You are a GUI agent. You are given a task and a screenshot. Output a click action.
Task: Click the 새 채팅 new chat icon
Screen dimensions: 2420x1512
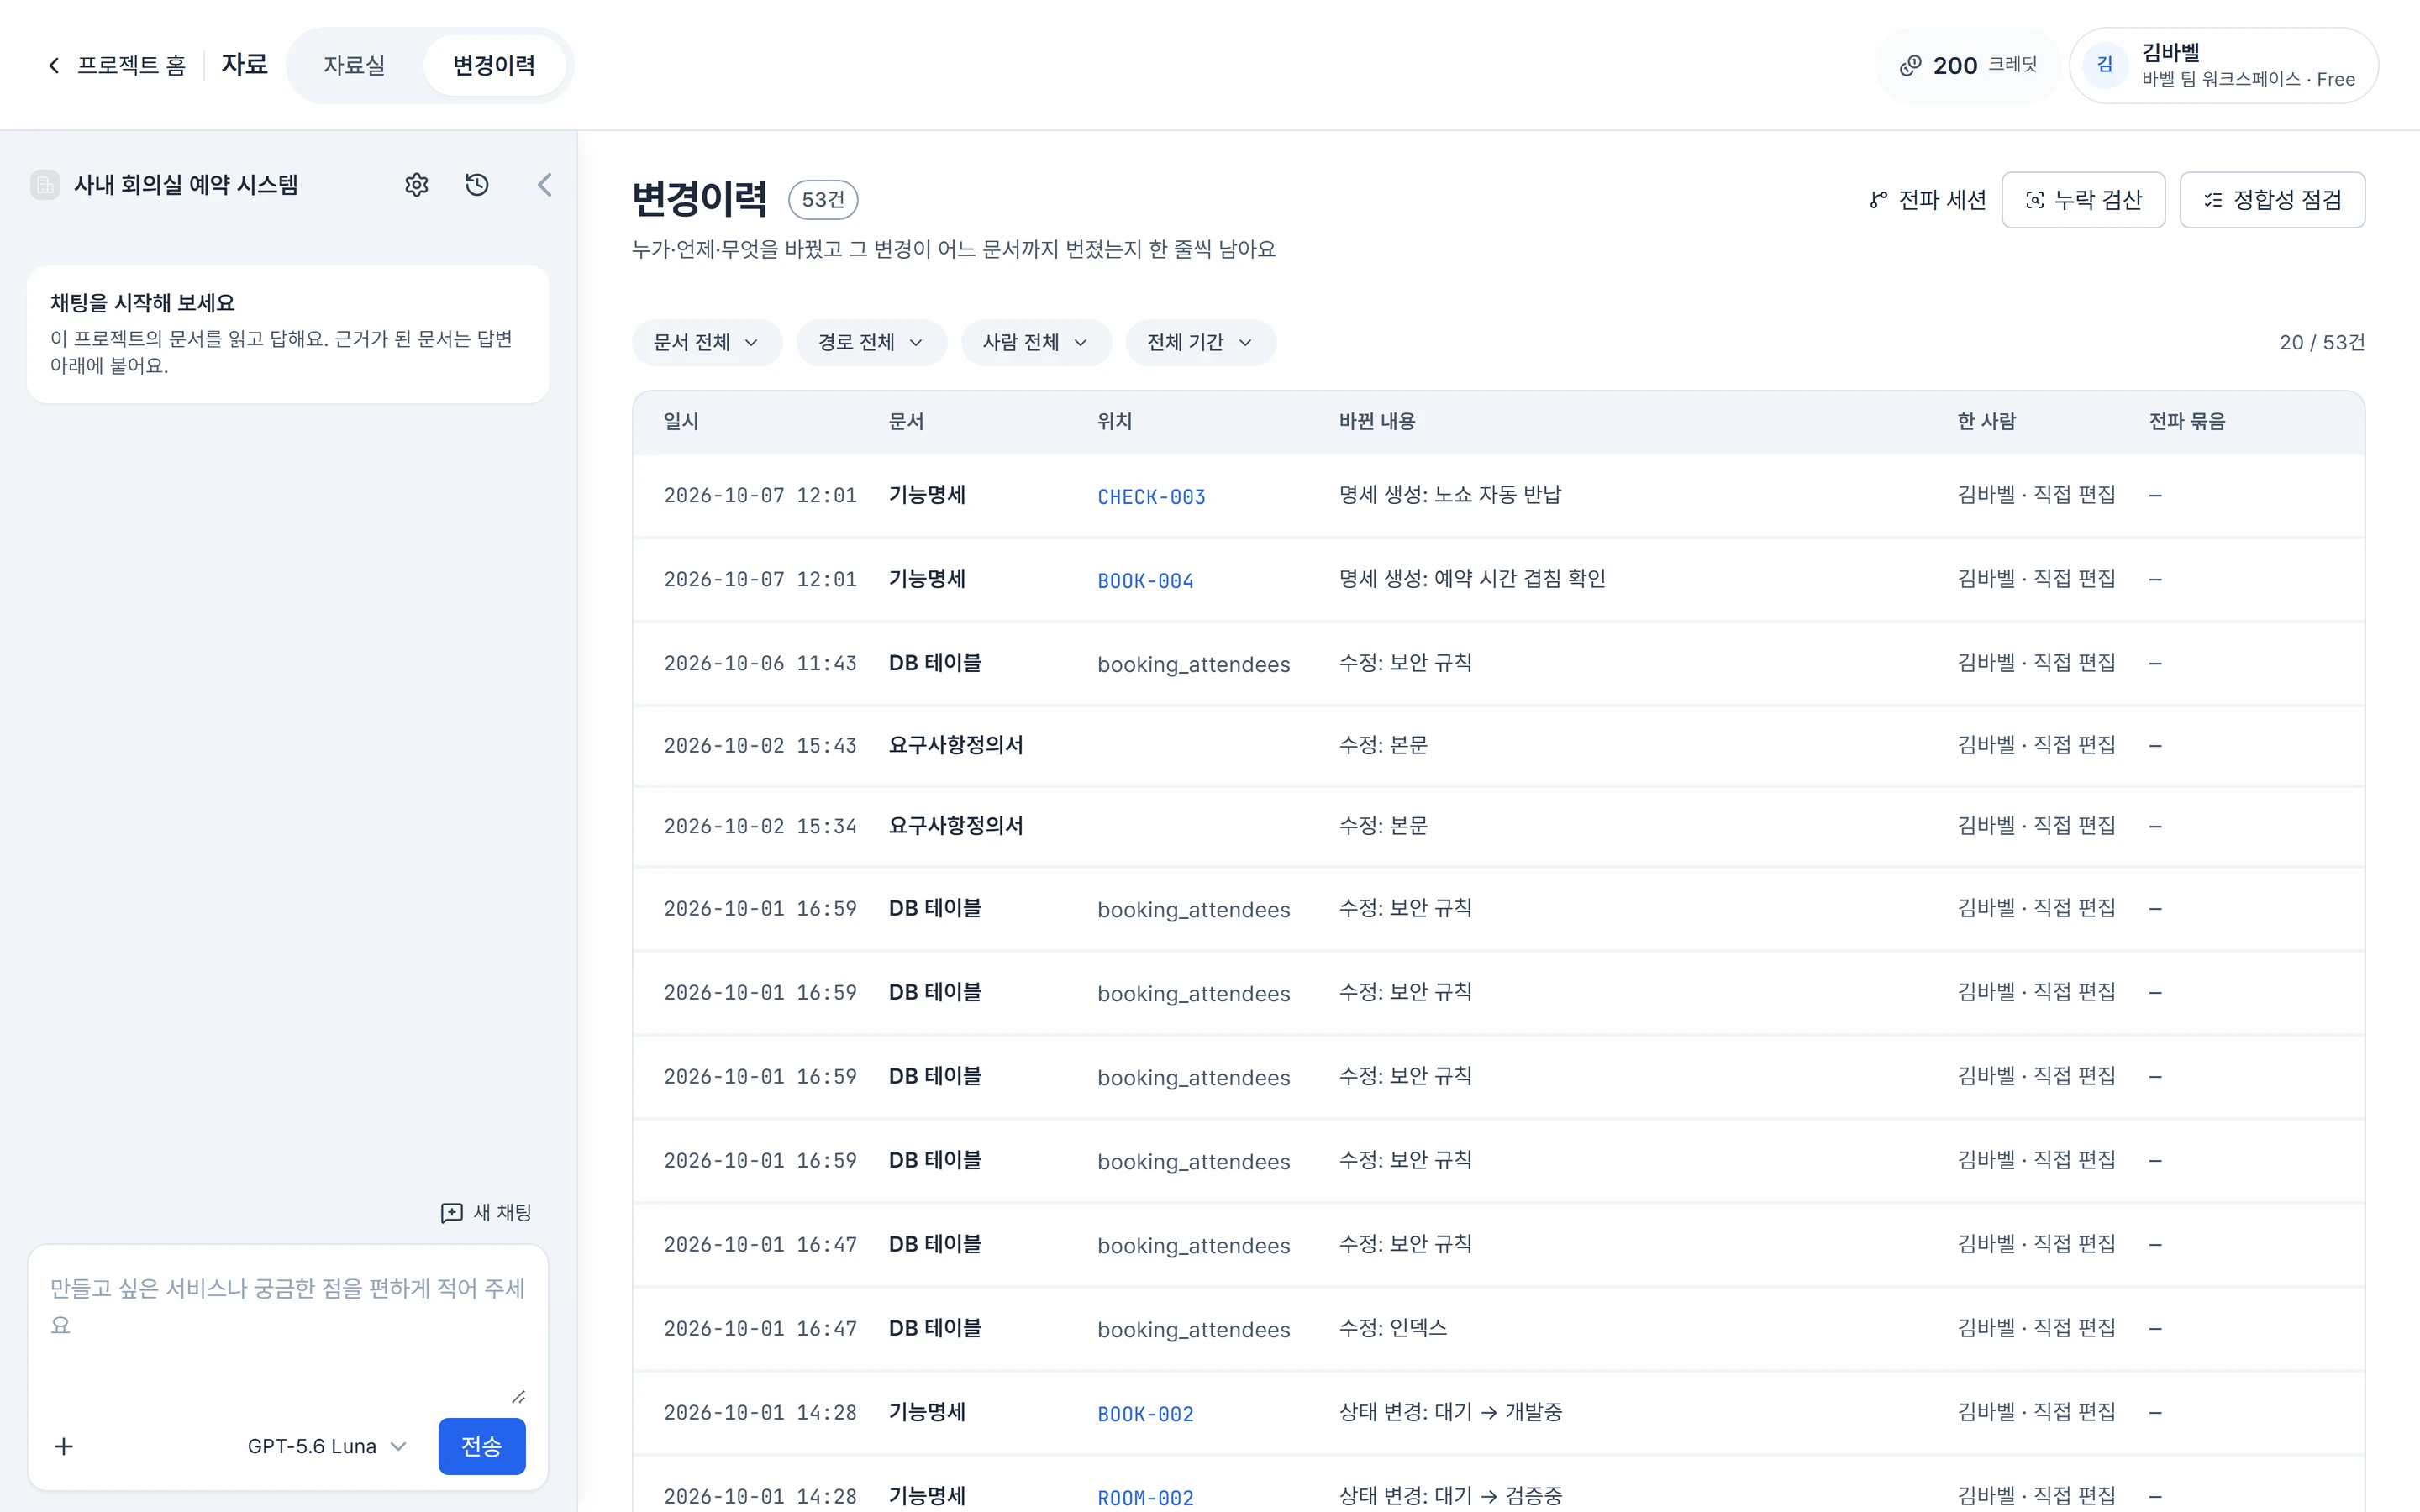click(x=451, y=1213)
